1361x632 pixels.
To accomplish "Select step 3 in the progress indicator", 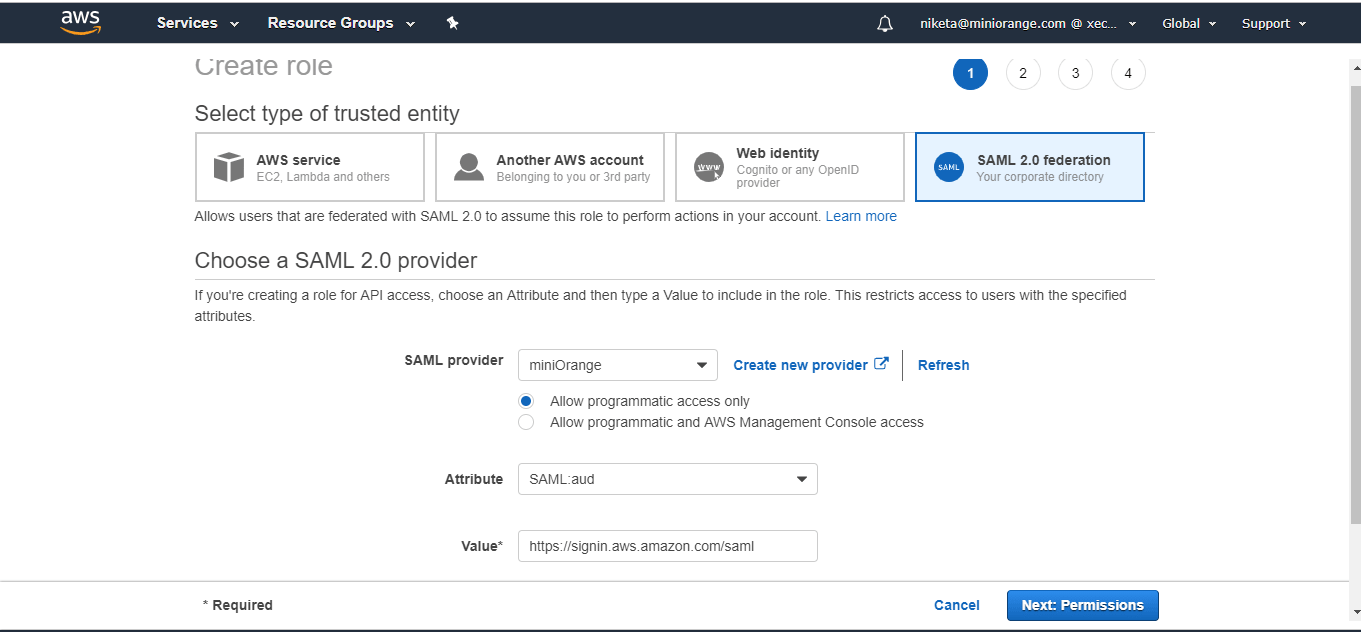I will pos(1075,73).
